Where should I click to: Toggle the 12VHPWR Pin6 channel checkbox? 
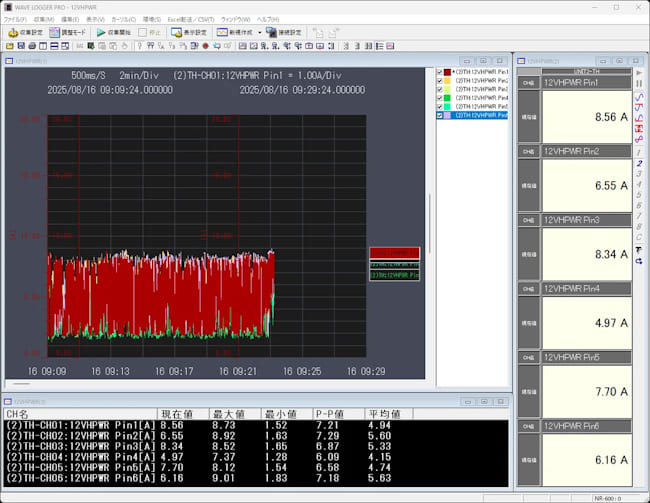tap(440, 115)
